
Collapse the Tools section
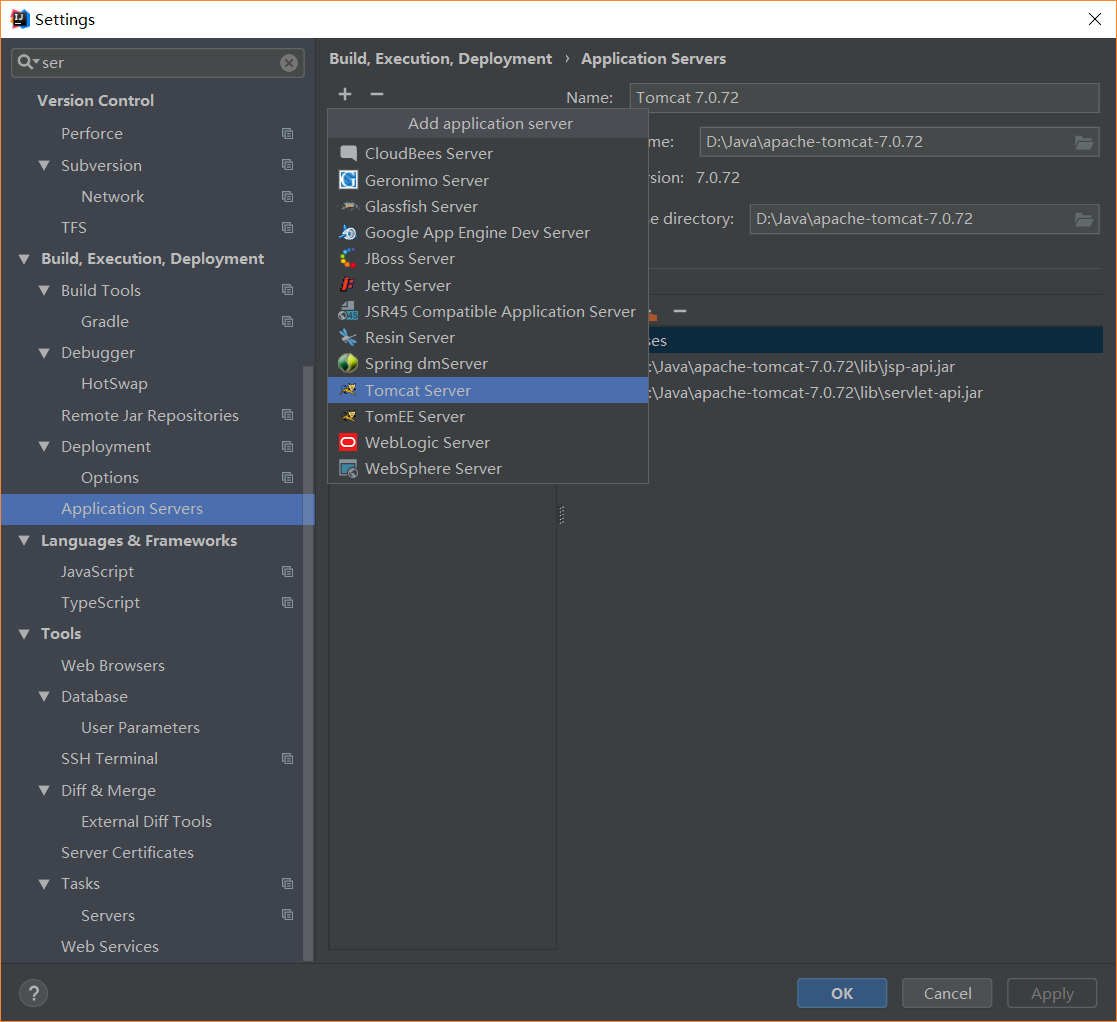(x=24, y=634)
